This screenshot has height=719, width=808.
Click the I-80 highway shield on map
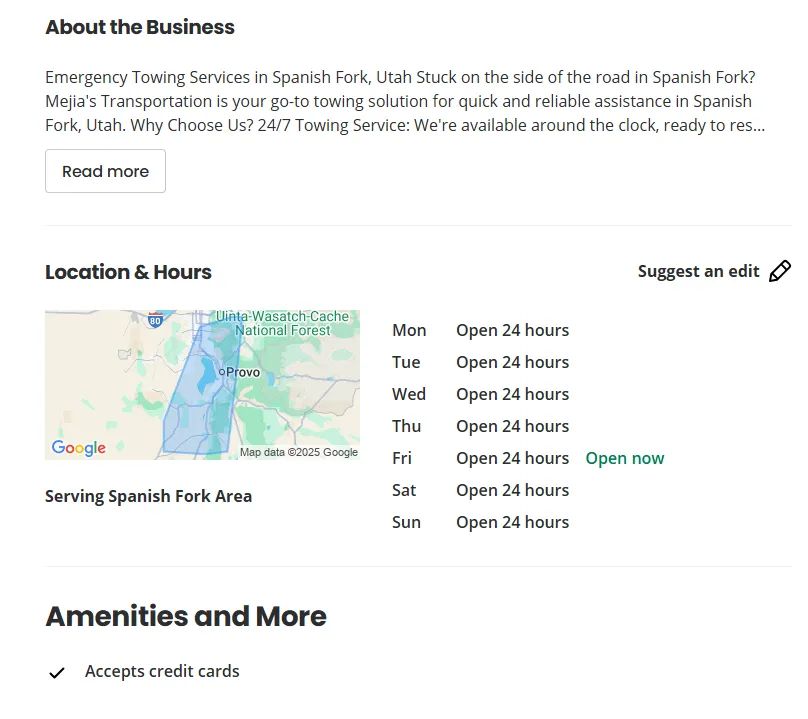(x=154, y=319)
